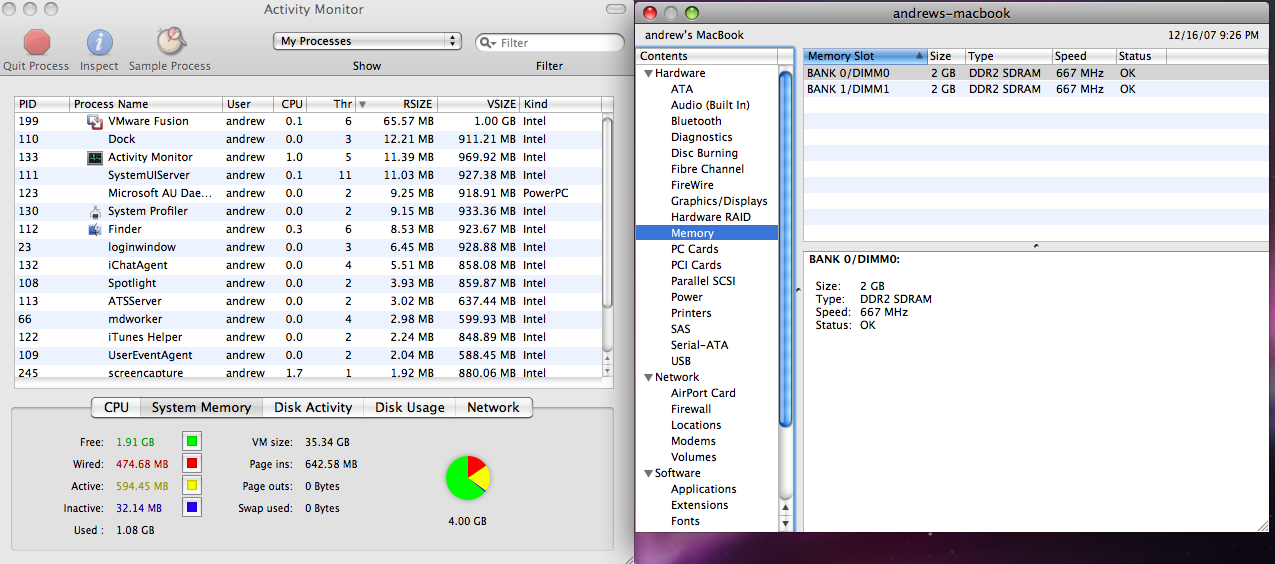Sort by the PID column header
Image resolution: width=1275 pixels, height=564 pixels.
tap(42, 104)
